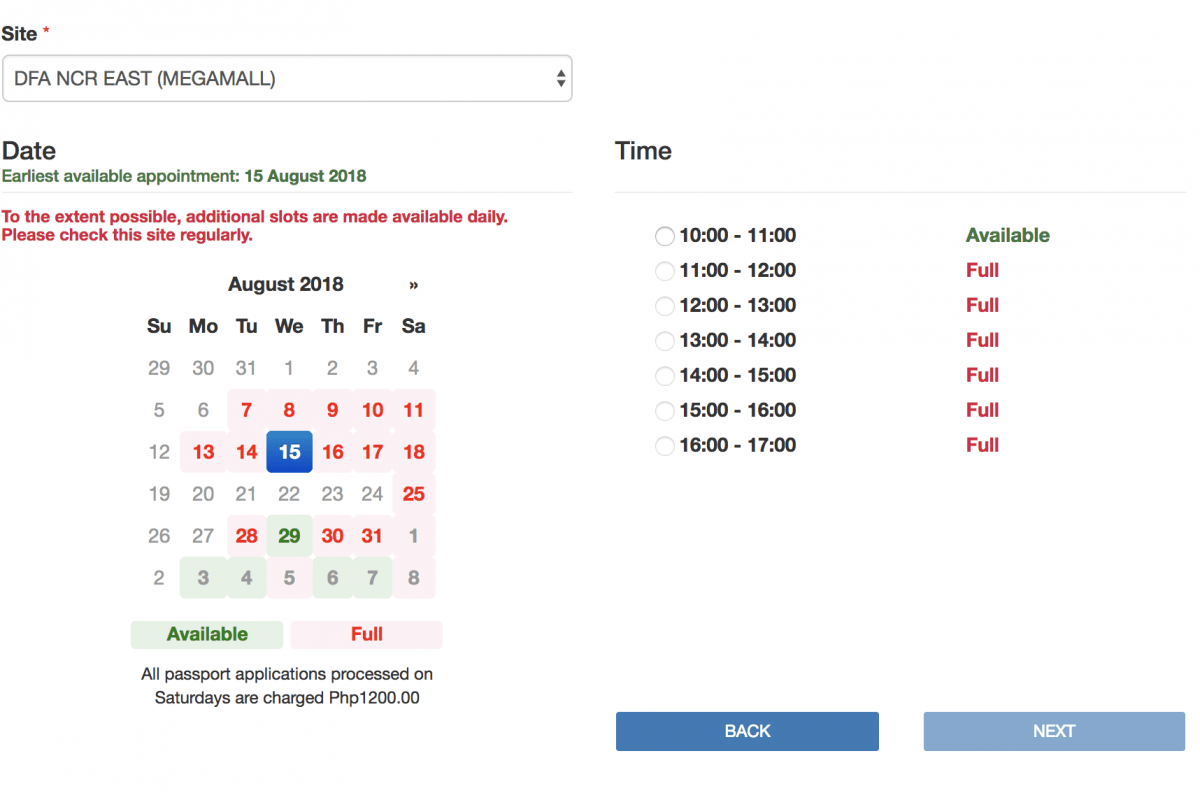Pick the 13:00 - 14:00 radio option
Image resolution: width=1200 pixels, height=800 pixels.
665,341
